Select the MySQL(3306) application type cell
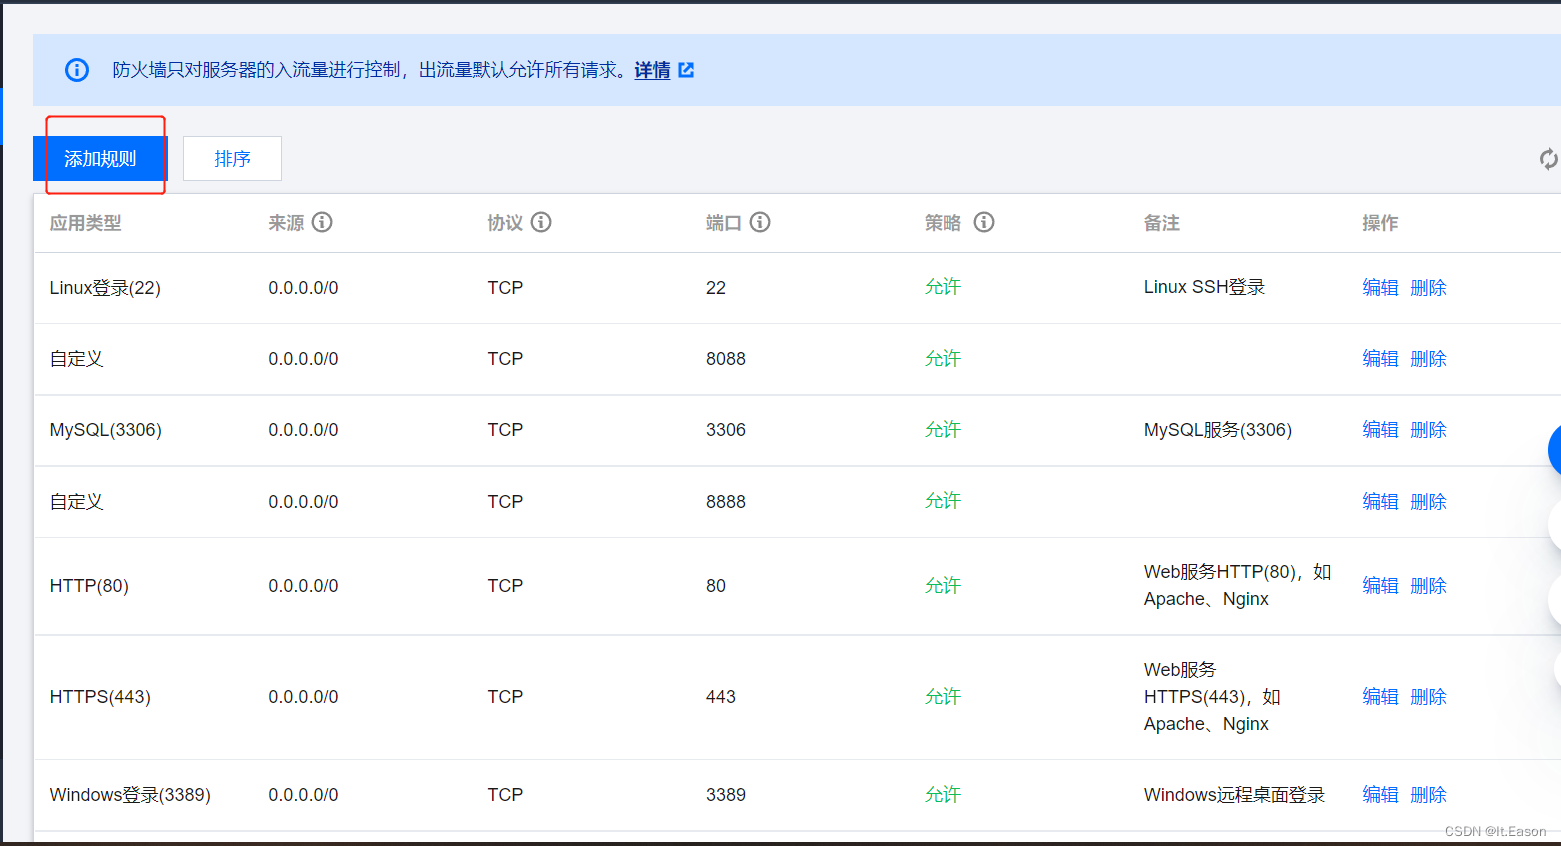The image size is (1561, 846). coord(105,430)
